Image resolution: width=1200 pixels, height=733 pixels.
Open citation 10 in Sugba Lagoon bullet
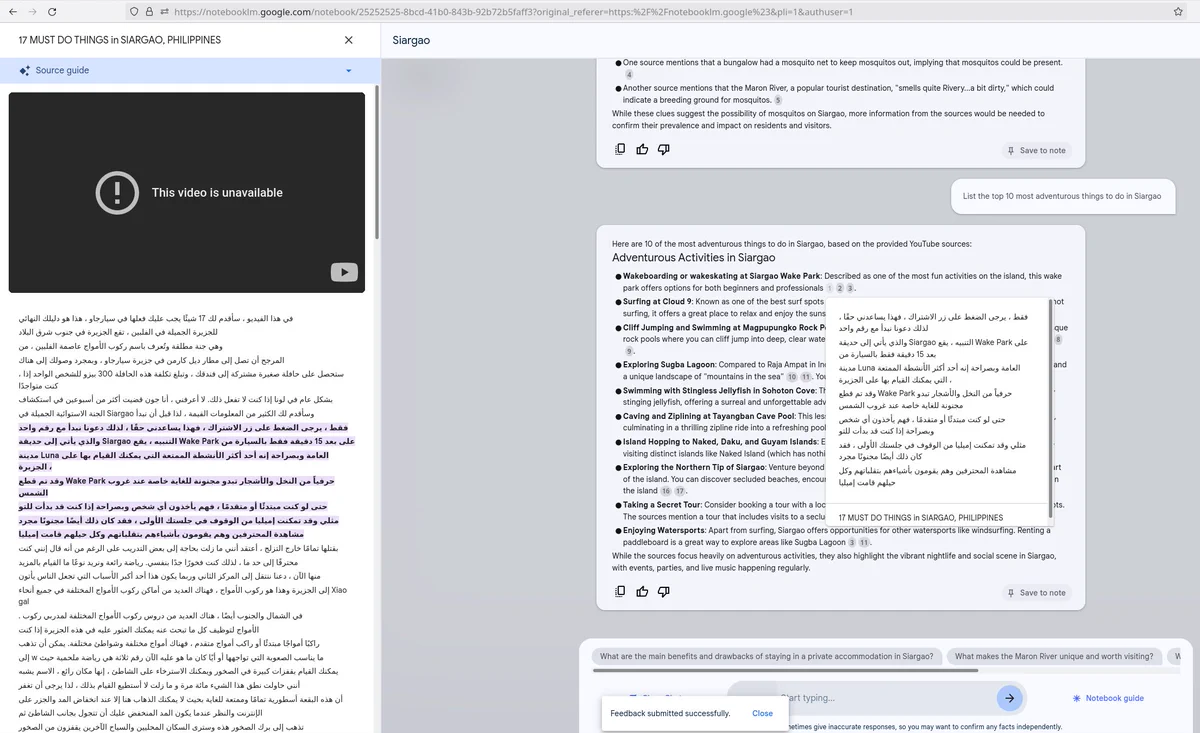pyautogui.click(x=791, y=377)
